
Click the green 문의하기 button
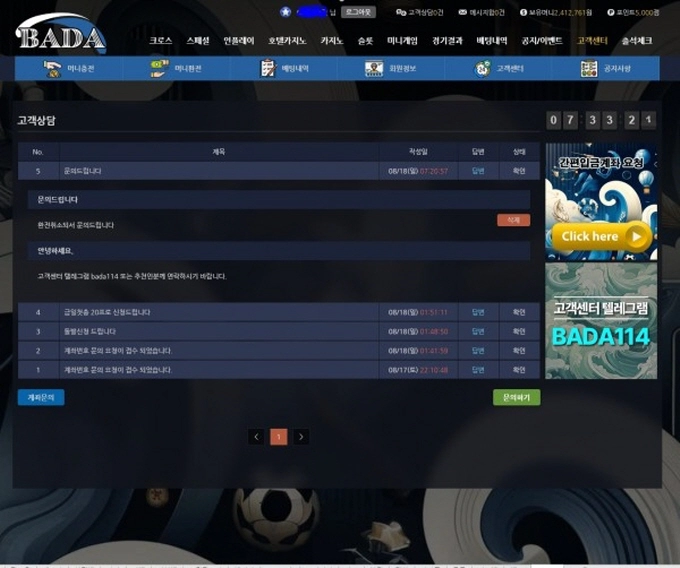coord(517,397)
